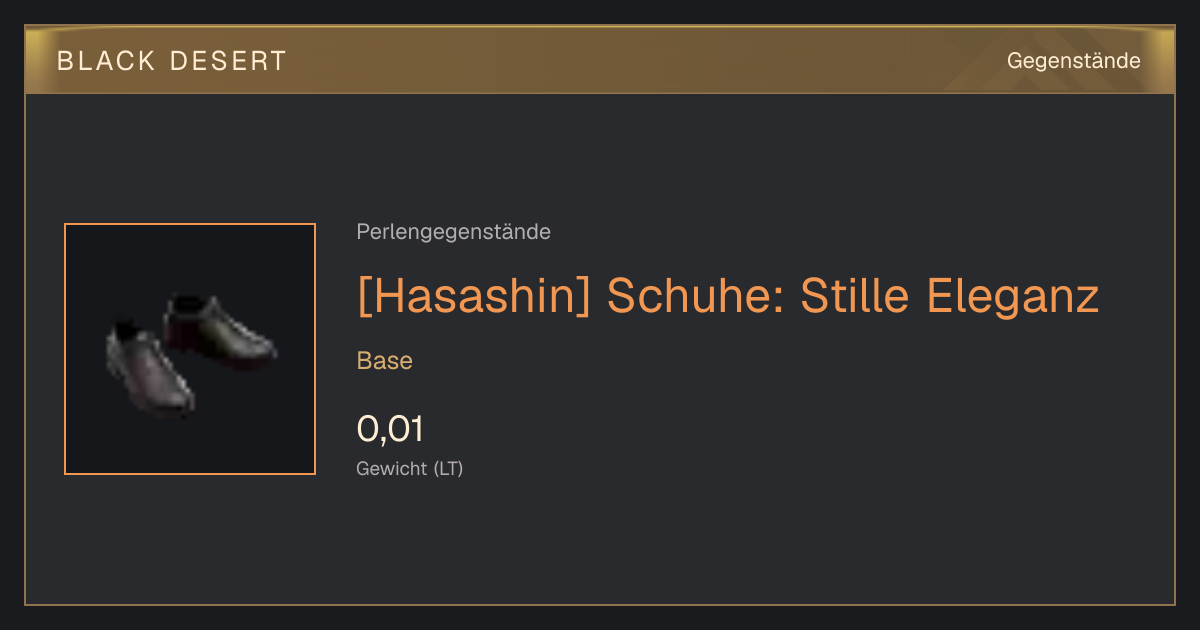
Task: Click the word Stille in the title
Action: click(856, 297)
